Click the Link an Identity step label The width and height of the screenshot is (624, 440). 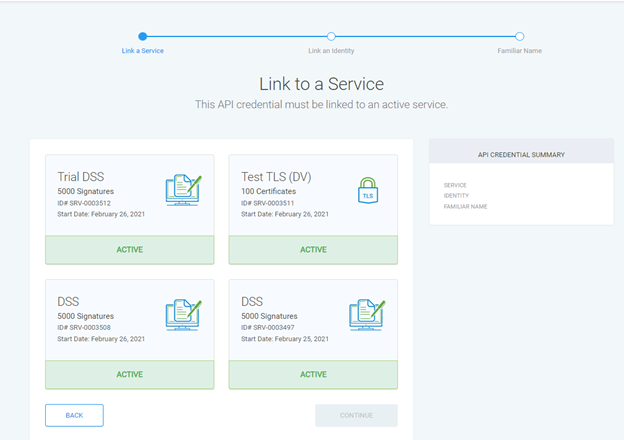[331, 51]
